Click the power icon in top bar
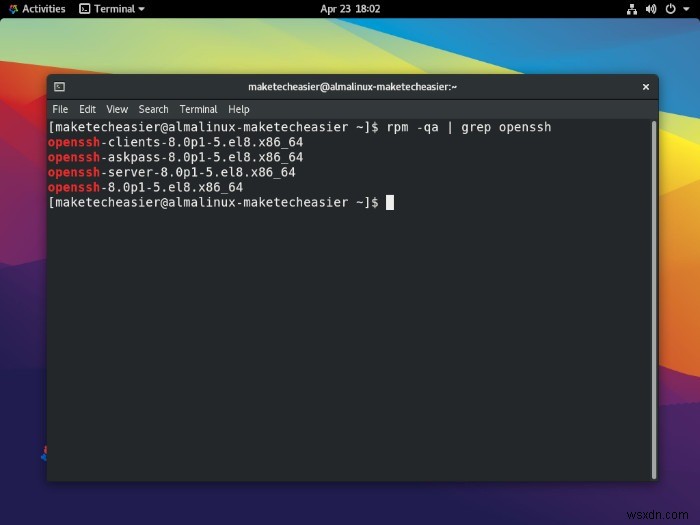This screenshot has width=700, height=525. 670,9
